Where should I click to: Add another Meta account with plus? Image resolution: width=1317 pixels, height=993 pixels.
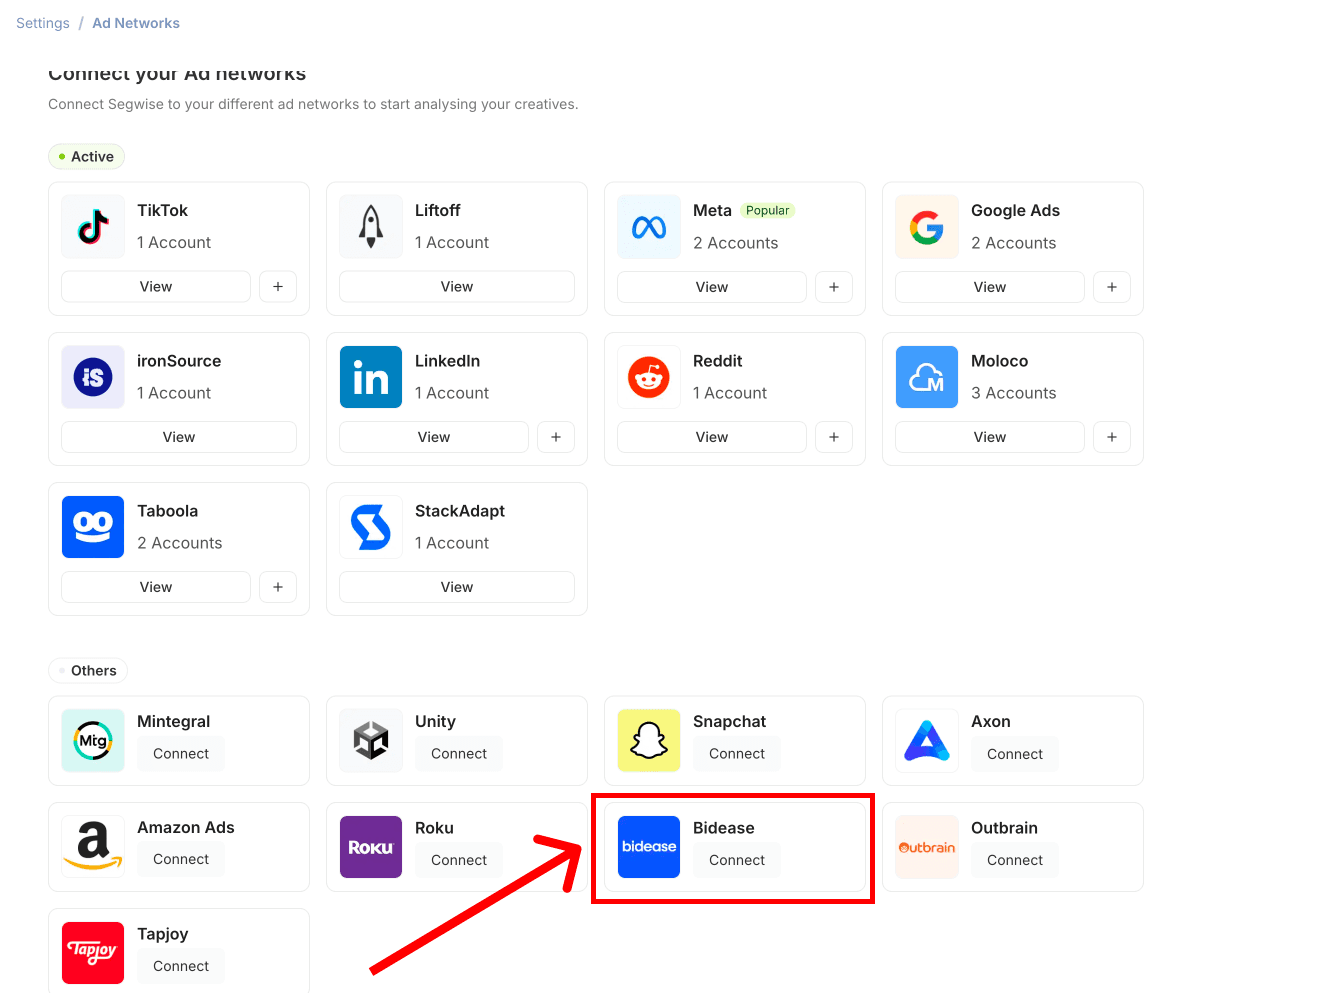coord(834,287)
